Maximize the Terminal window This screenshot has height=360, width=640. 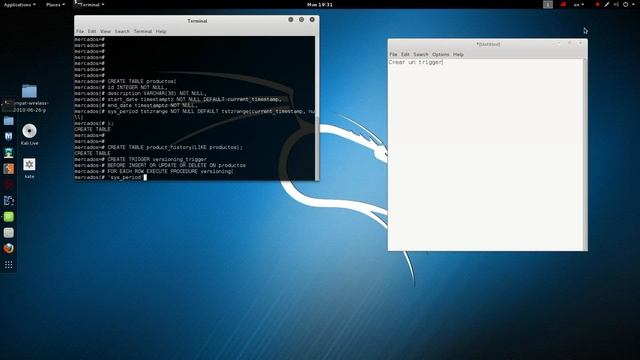tap(301, 20)
